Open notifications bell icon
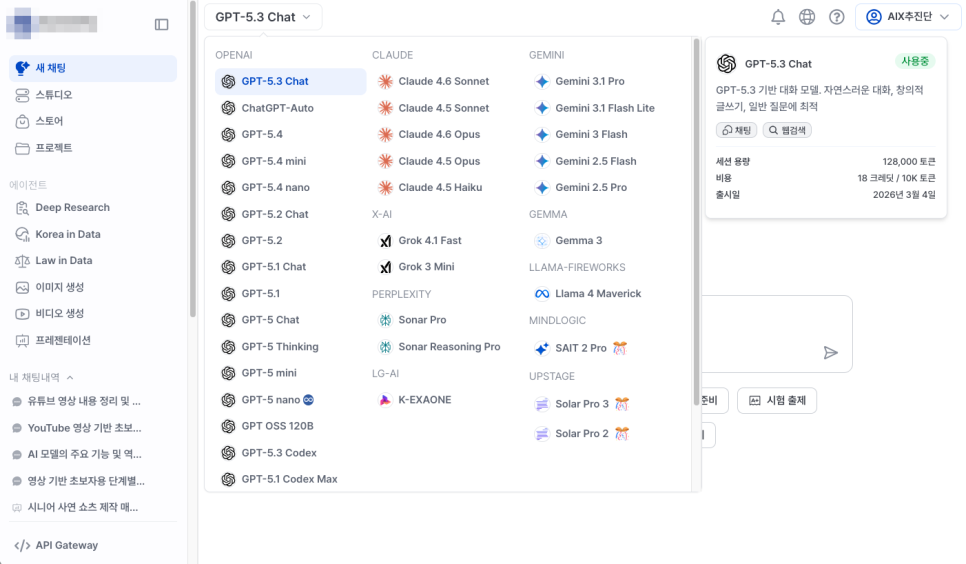966x564 pixels. click(778, 17)
